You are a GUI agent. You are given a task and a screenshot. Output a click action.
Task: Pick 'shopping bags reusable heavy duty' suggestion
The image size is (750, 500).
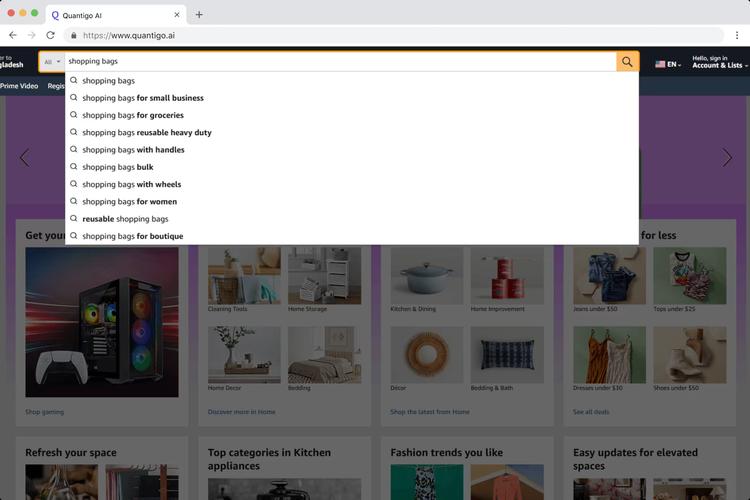point(352,133)
